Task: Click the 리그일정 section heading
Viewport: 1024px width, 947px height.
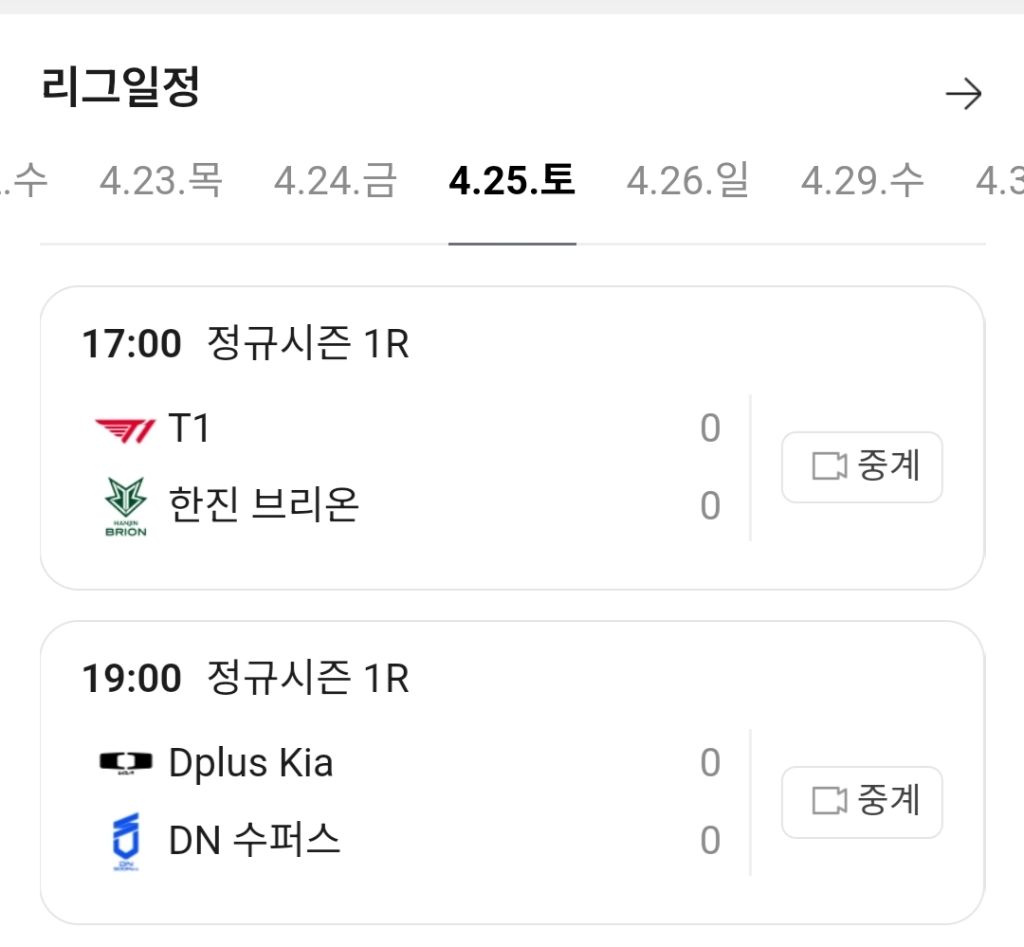Action: pyautogui.click(x=121, y=89)
